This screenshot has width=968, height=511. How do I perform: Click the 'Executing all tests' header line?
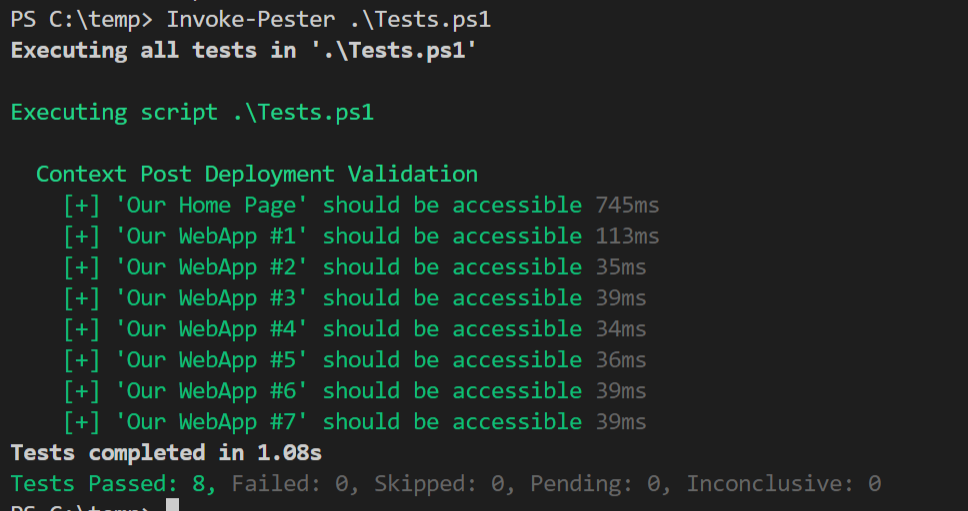pyautogui.click(x=244, y=50)
